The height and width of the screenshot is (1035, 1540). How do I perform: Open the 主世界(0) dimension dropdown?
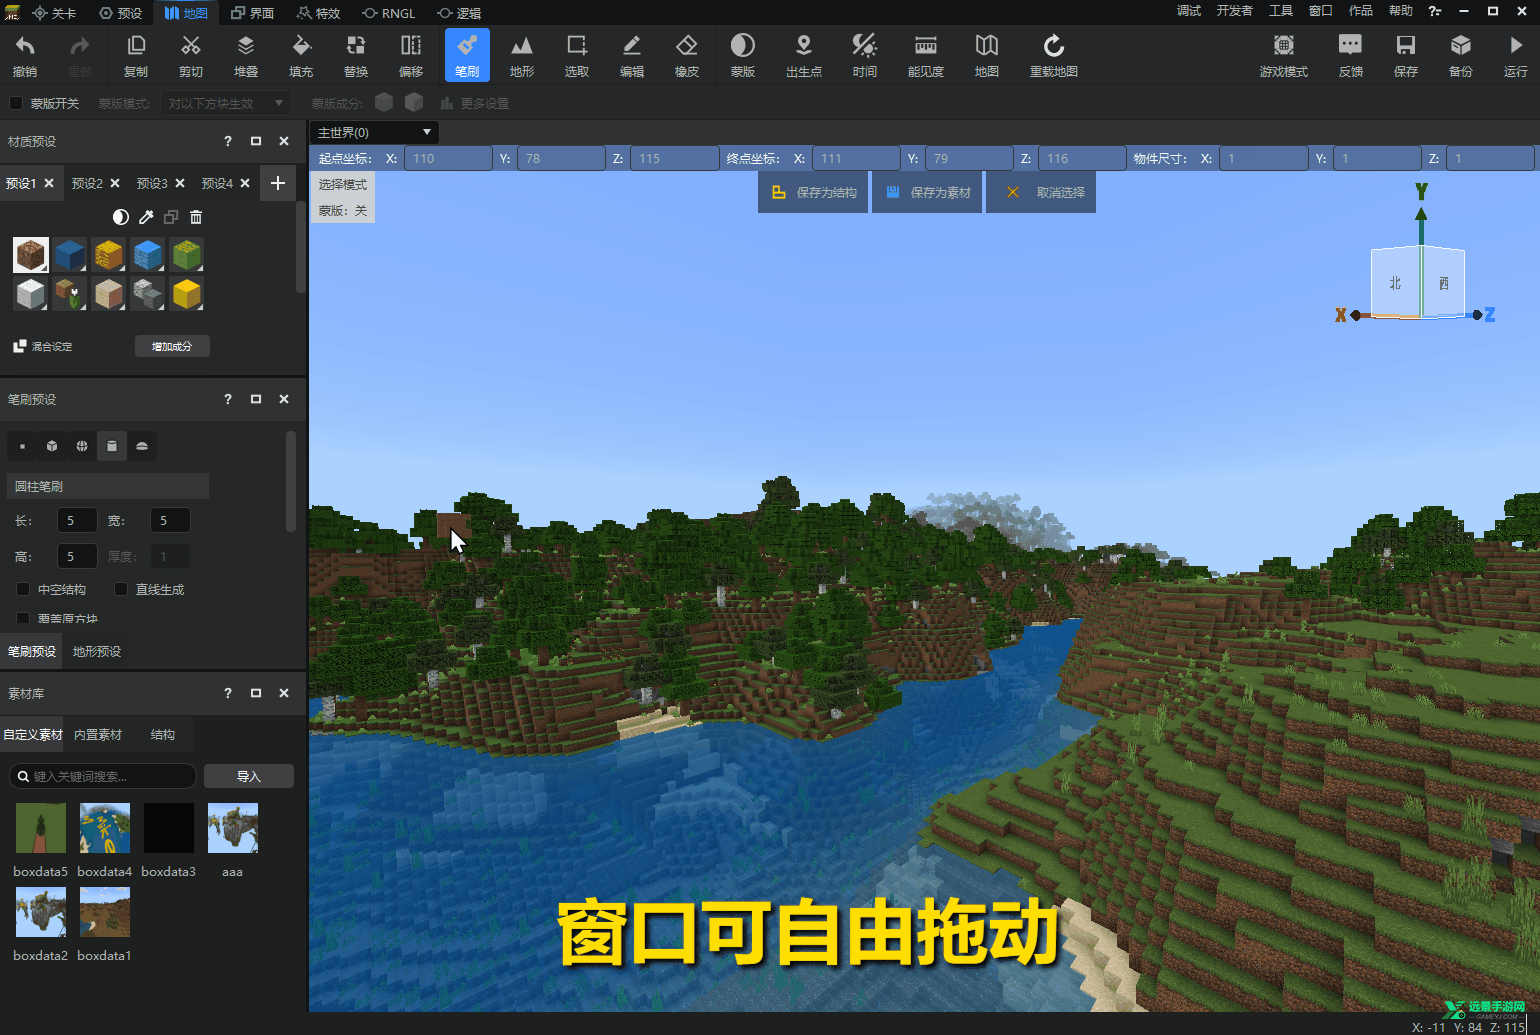(x=374, y=132)
